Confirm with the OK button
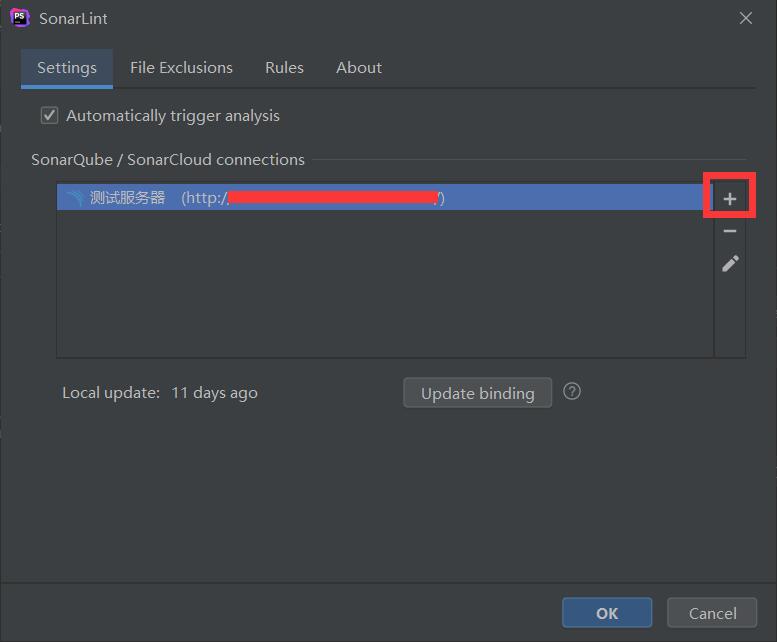The width and height of the screenshot is (777, 642). pos(607,613)
